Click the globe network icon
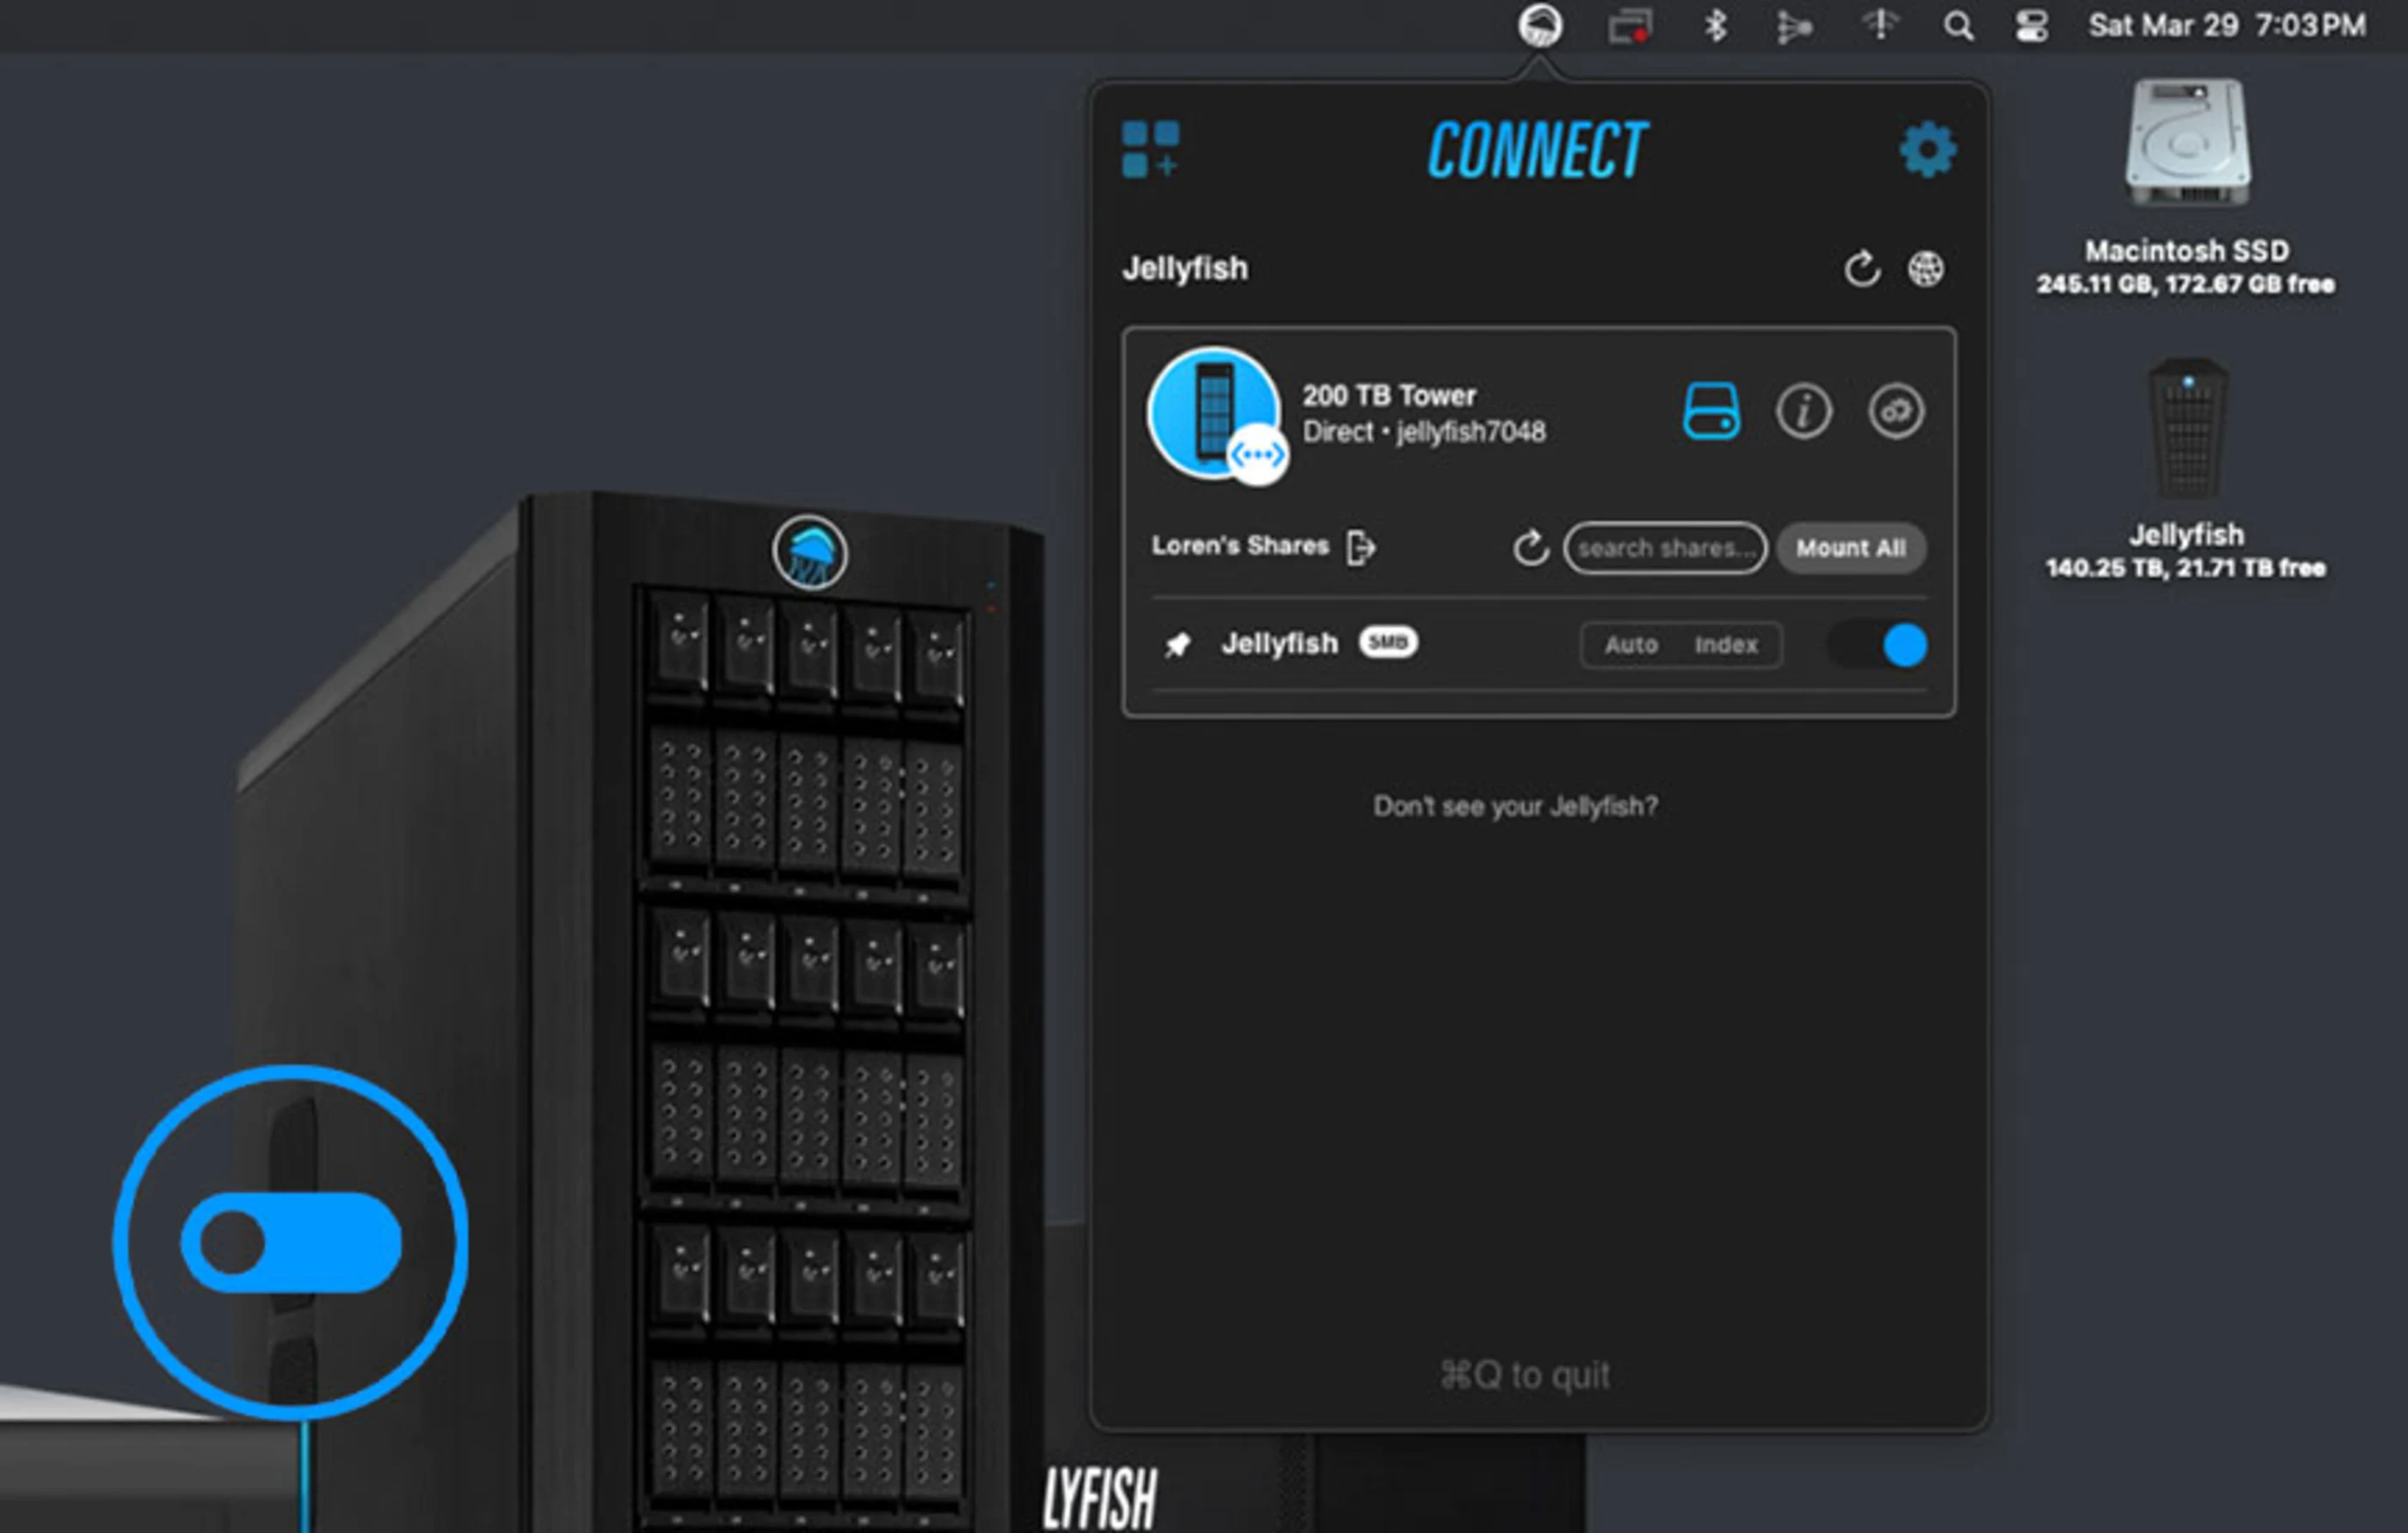This screenshot has width=2408, height=1533. click(1925, 268)
